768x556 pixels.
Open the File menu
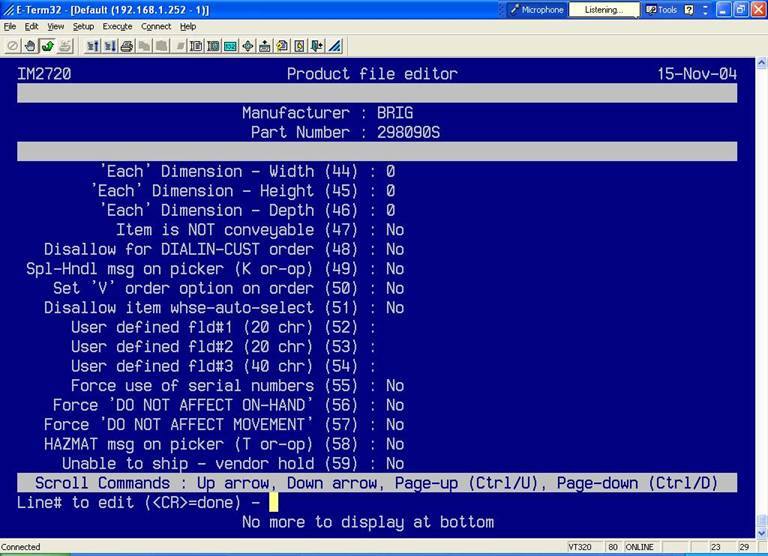[x=10, y=26]
